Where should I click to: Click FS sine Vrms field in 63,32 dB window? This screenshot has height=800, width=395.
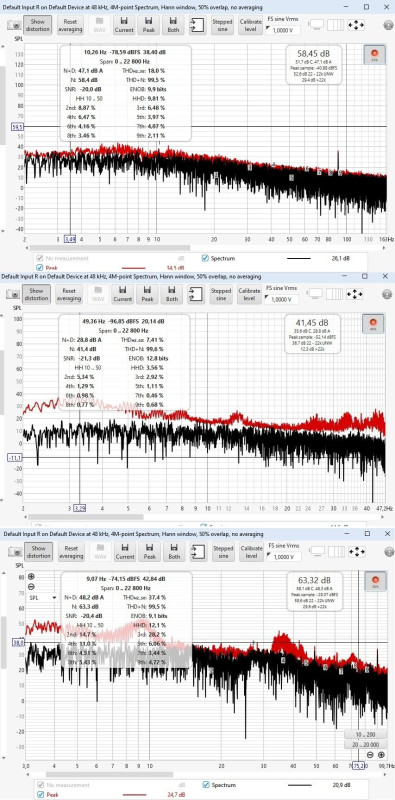(x=284, y=556)
